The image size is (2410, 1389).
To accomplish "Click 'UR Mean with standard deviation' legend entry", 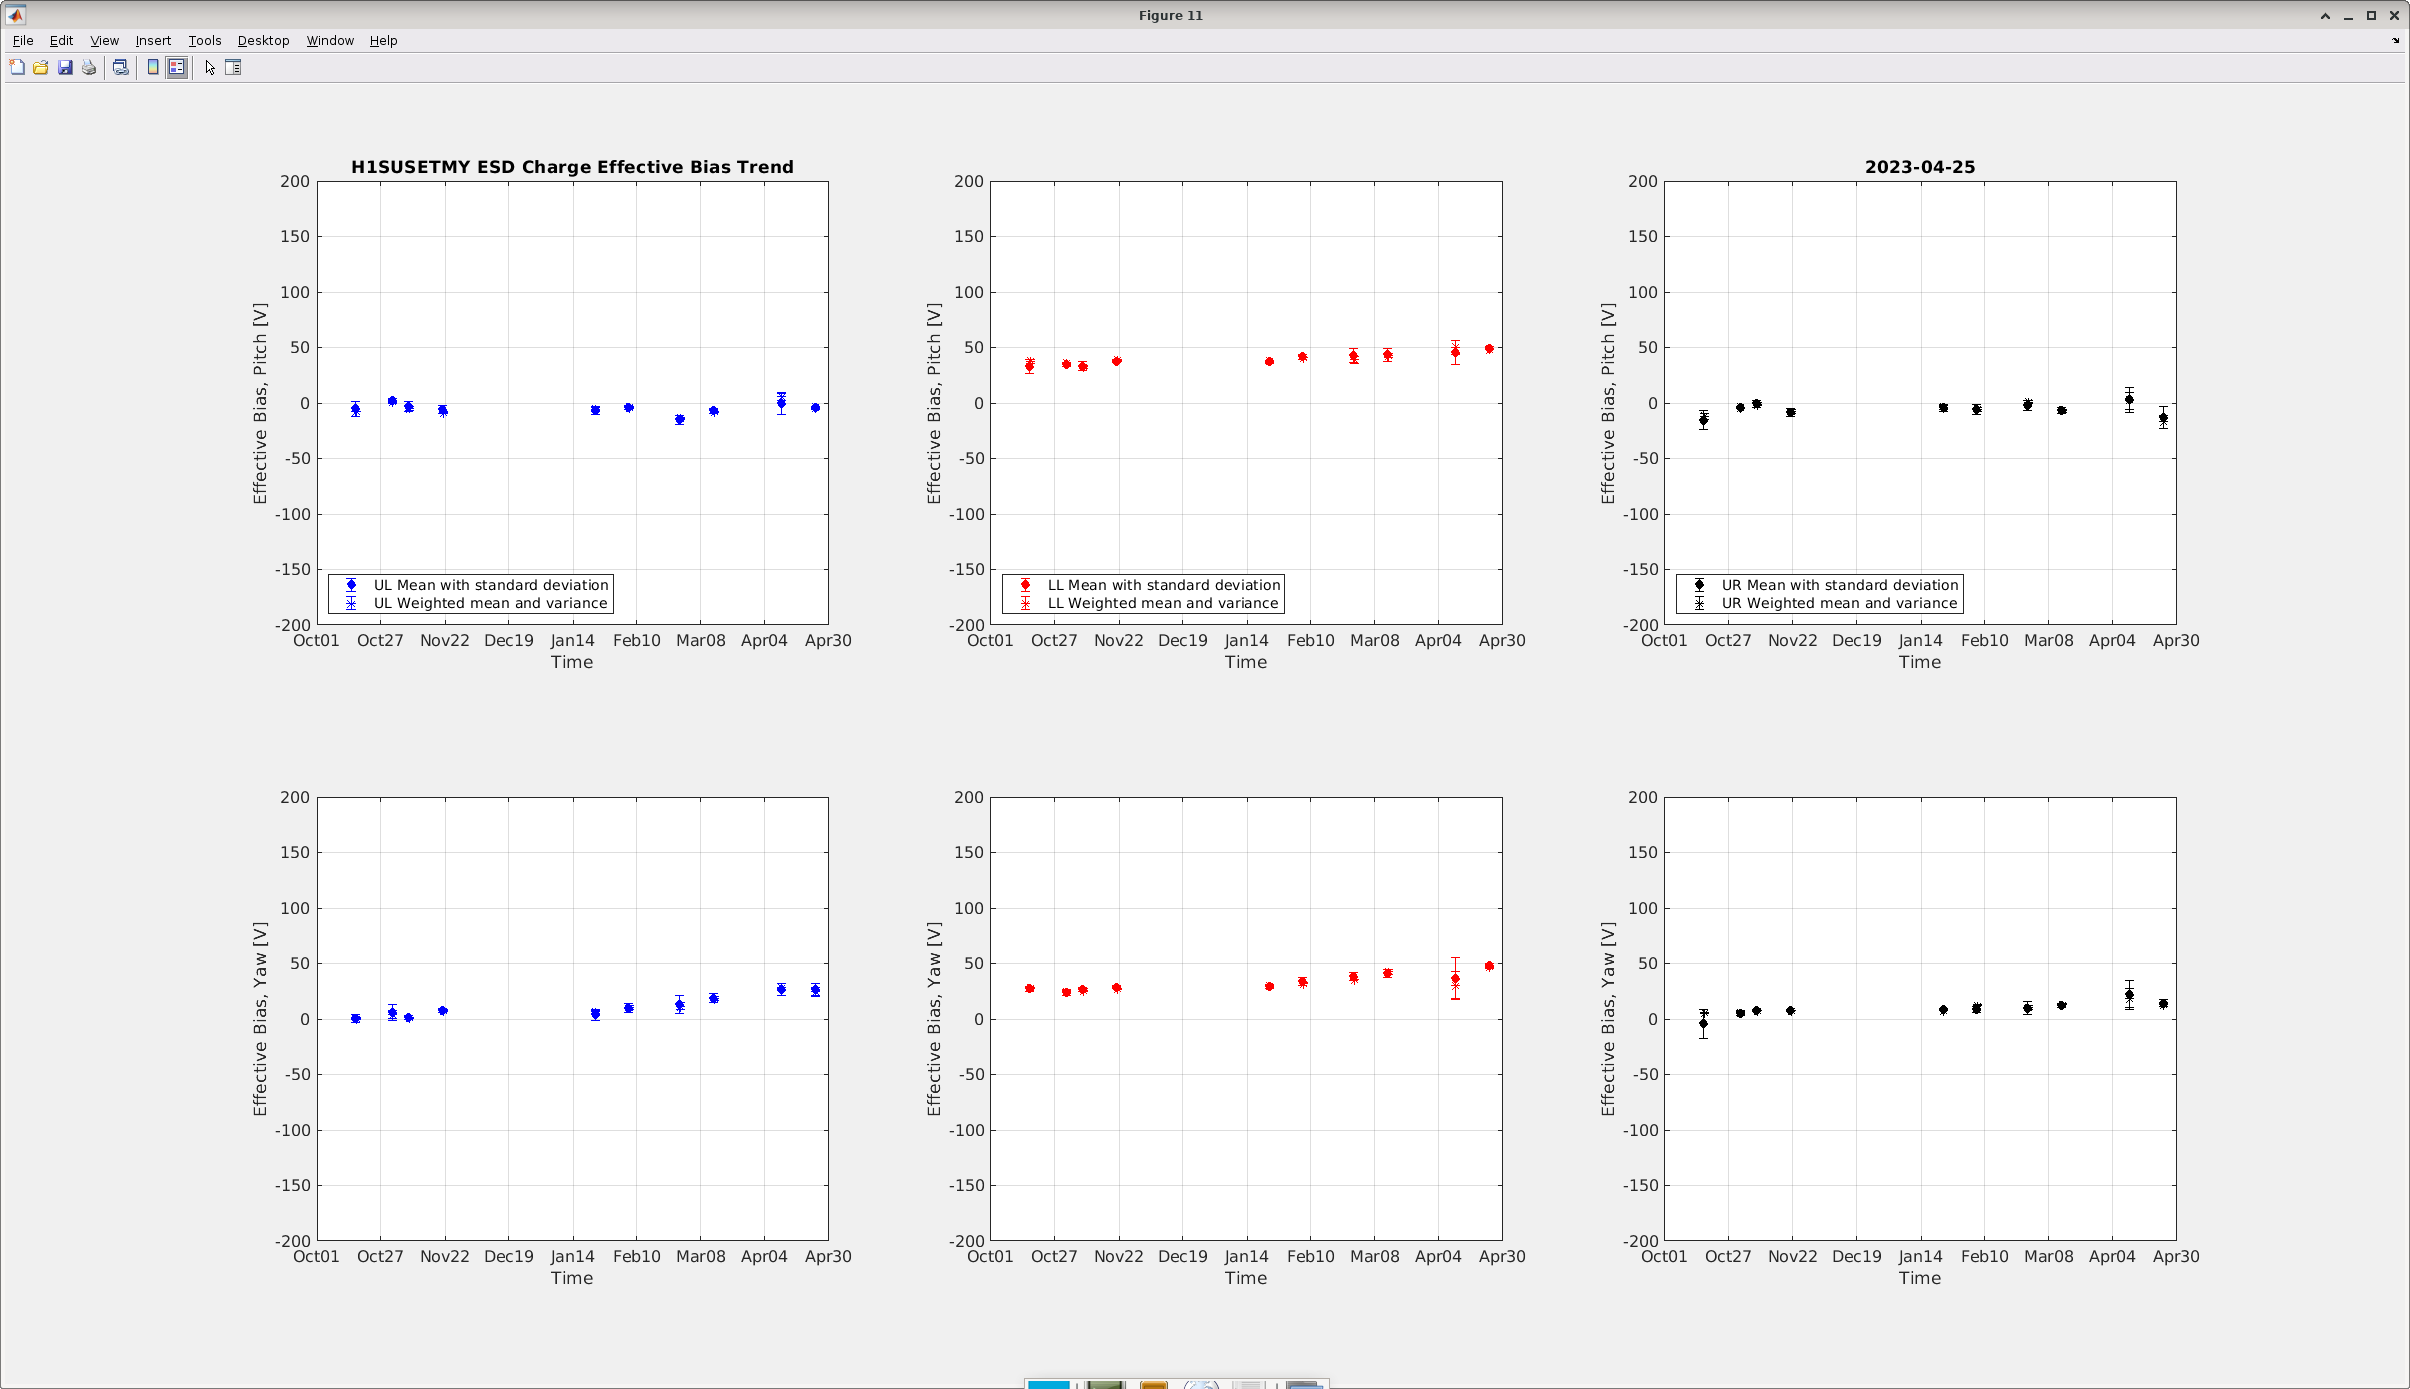I will click(1840, 585).
